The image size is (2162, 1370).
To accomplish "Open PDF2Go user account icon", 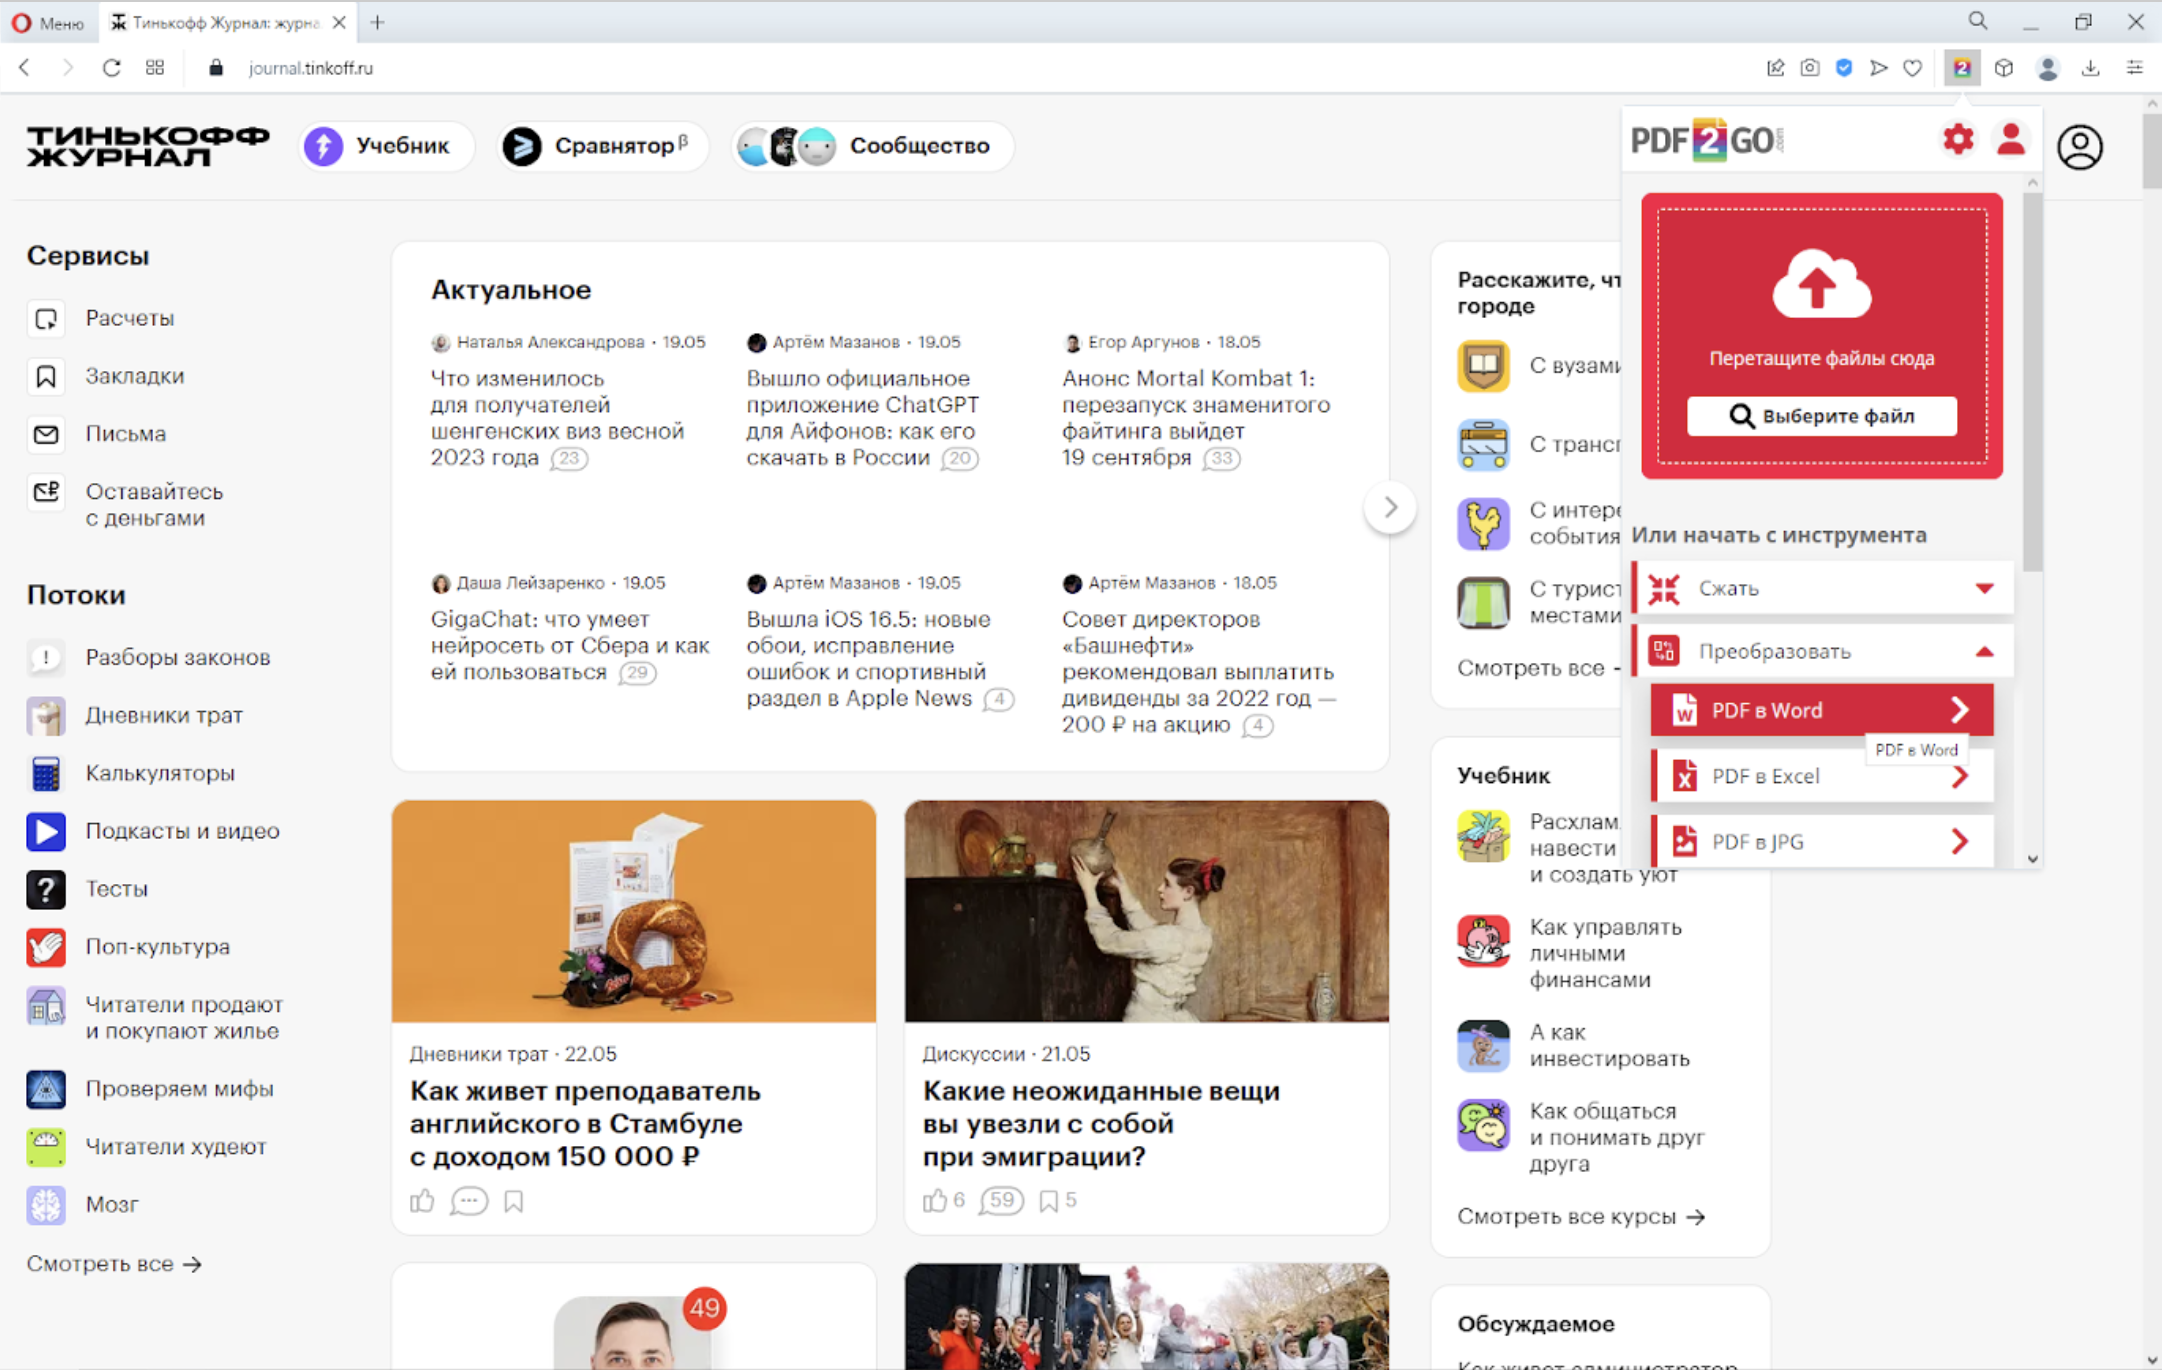I will coord(2010,139).
